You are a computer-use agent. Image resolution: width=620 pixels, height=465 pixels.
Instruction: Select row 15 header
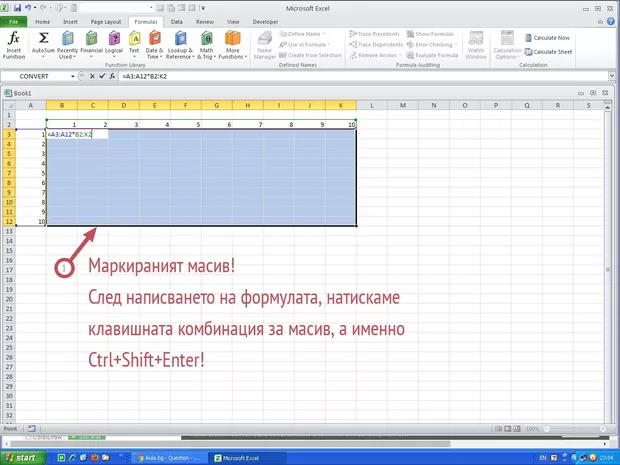[x=9, y=251]
